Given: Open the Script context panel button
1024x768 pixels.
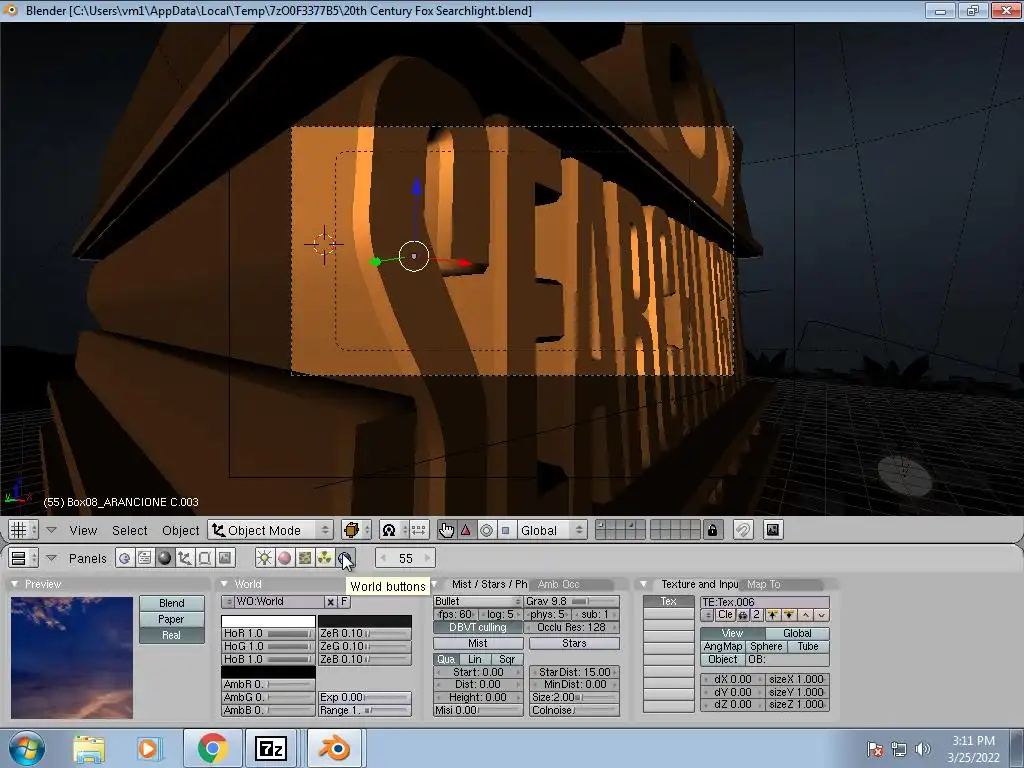Looking at the screenshot, I should 144,558.
